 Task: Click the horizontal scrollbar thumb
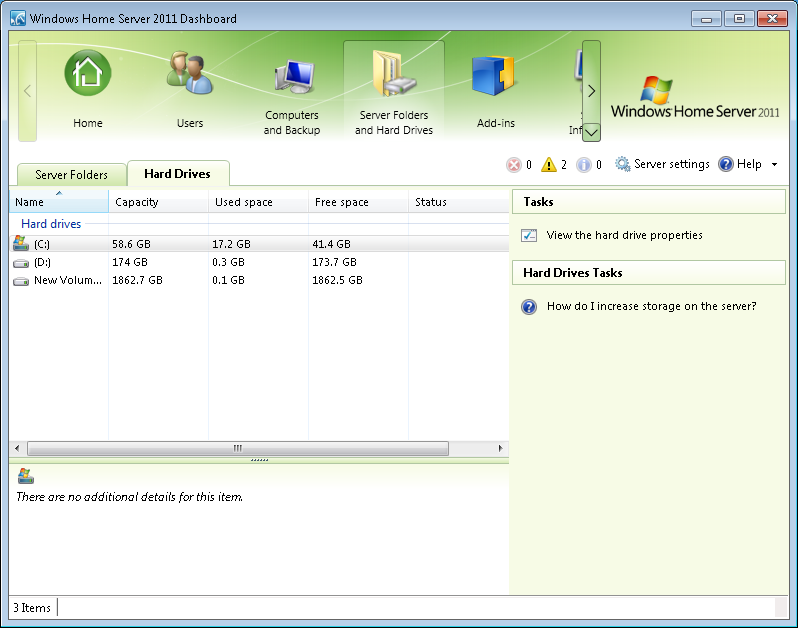pos(238,448)
